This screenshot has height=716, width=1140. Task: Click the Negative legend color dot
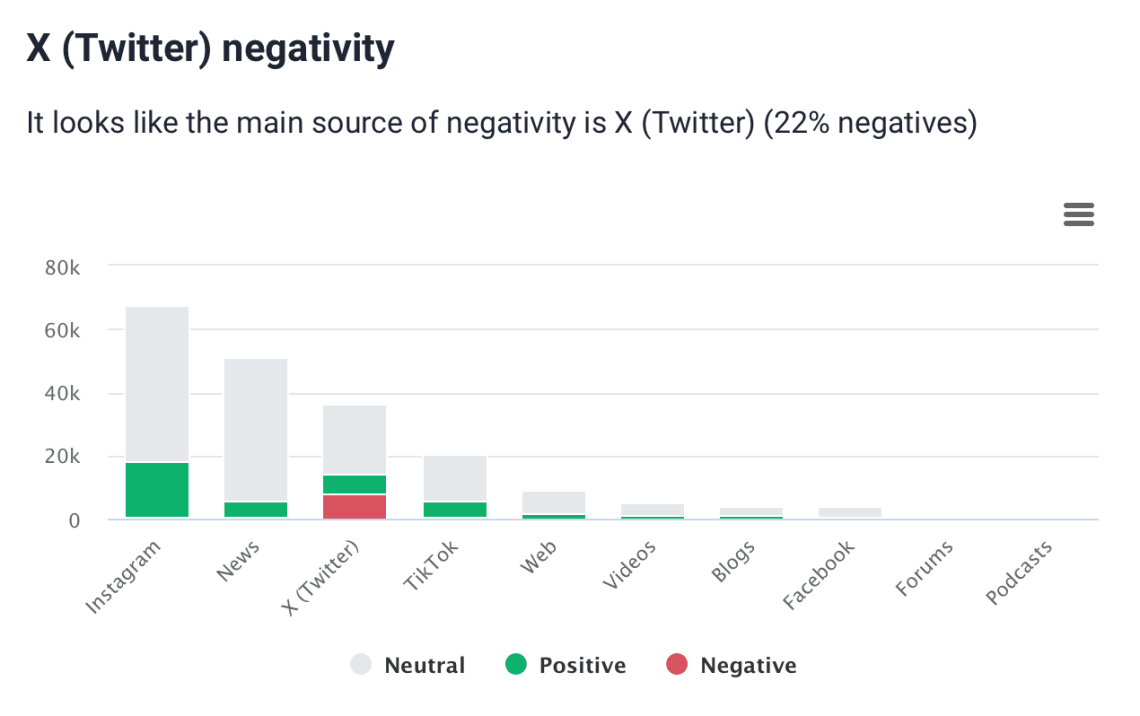[677, 665]
